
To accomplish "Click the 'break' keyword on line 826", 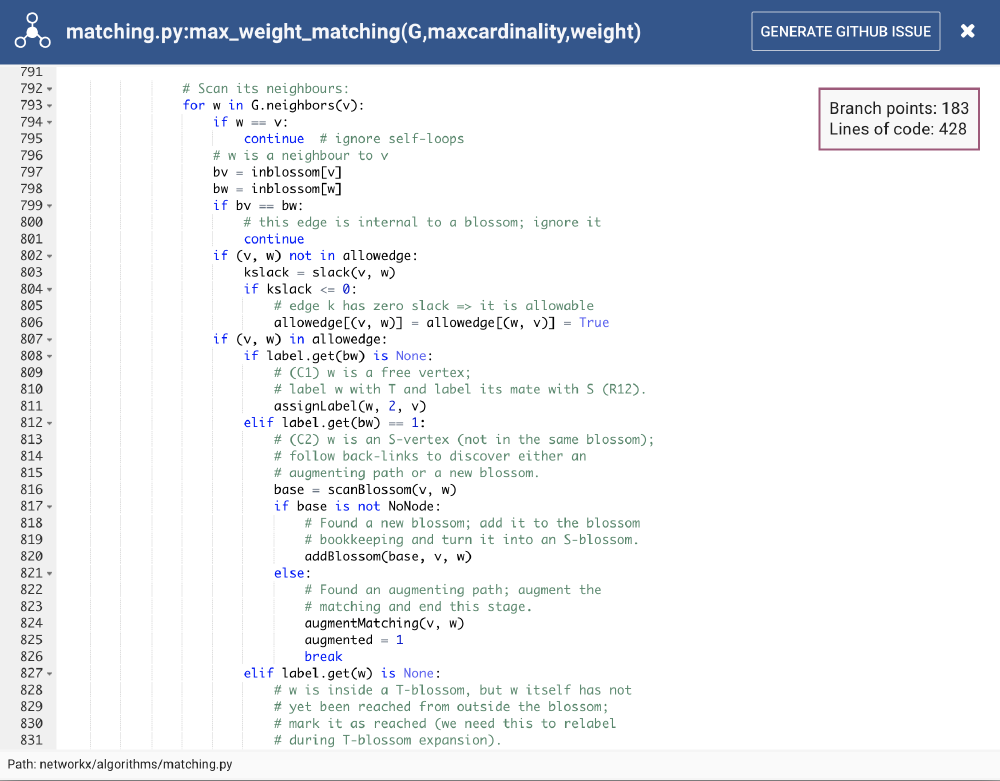I will click(323, 657).
